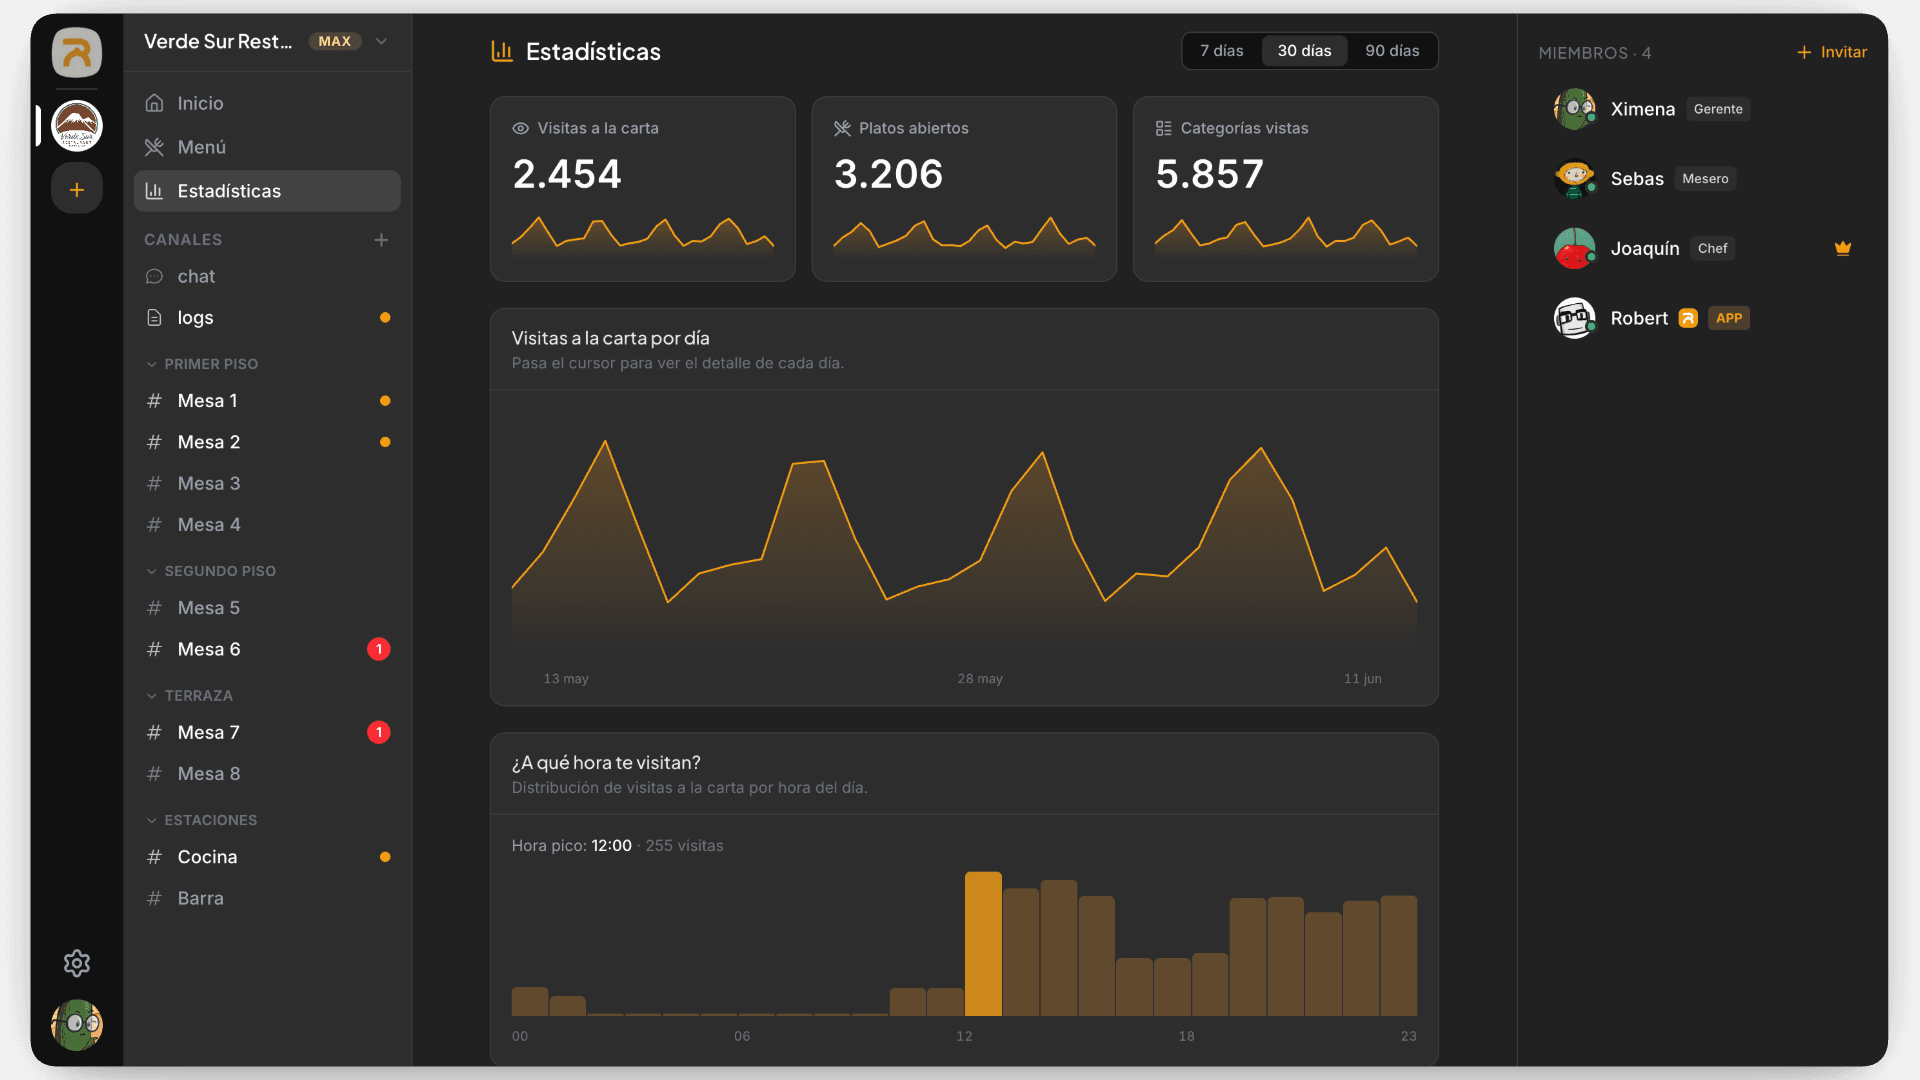Select the 30 días range
This screenshot has height=1080, width=1920.
click(1304, 51)
